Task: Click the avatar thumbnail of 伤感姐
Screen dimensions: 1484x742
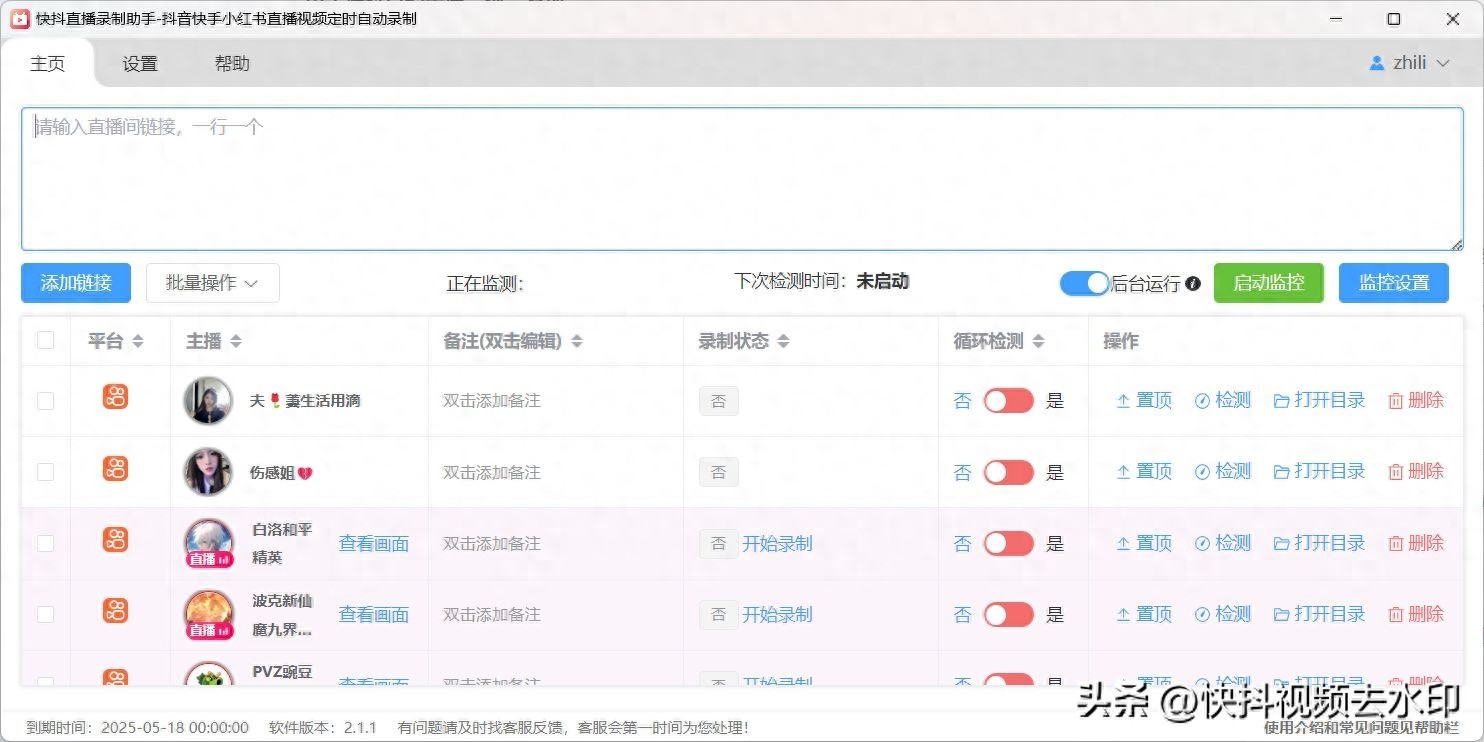Action: [208, 472]
